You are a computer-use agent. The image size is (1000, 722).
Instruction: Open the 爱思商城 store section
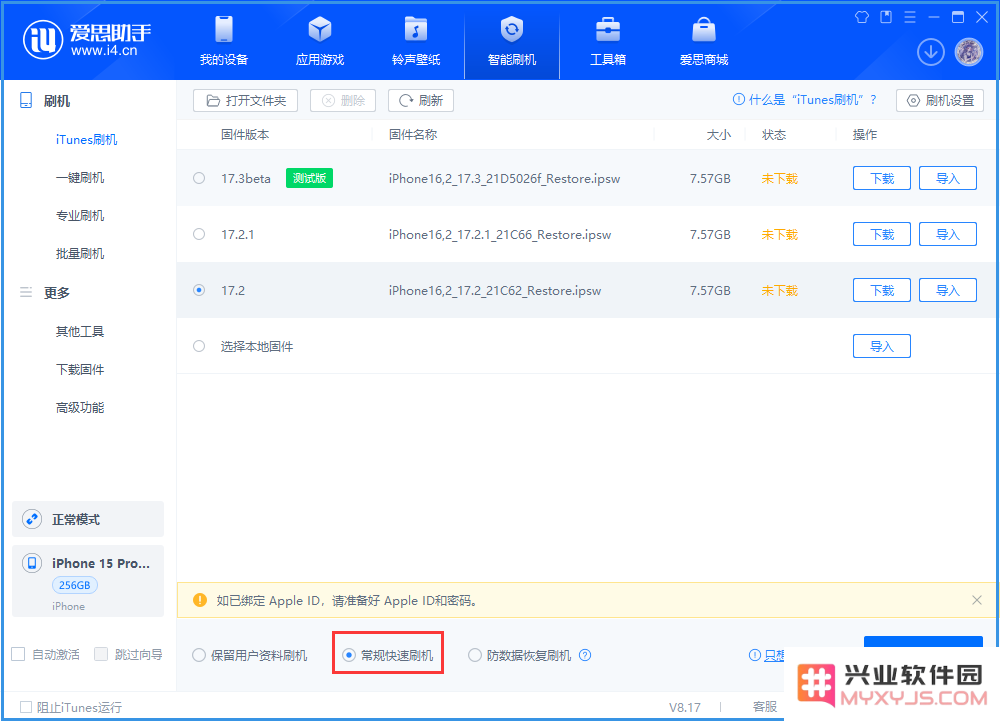[703, 41]
